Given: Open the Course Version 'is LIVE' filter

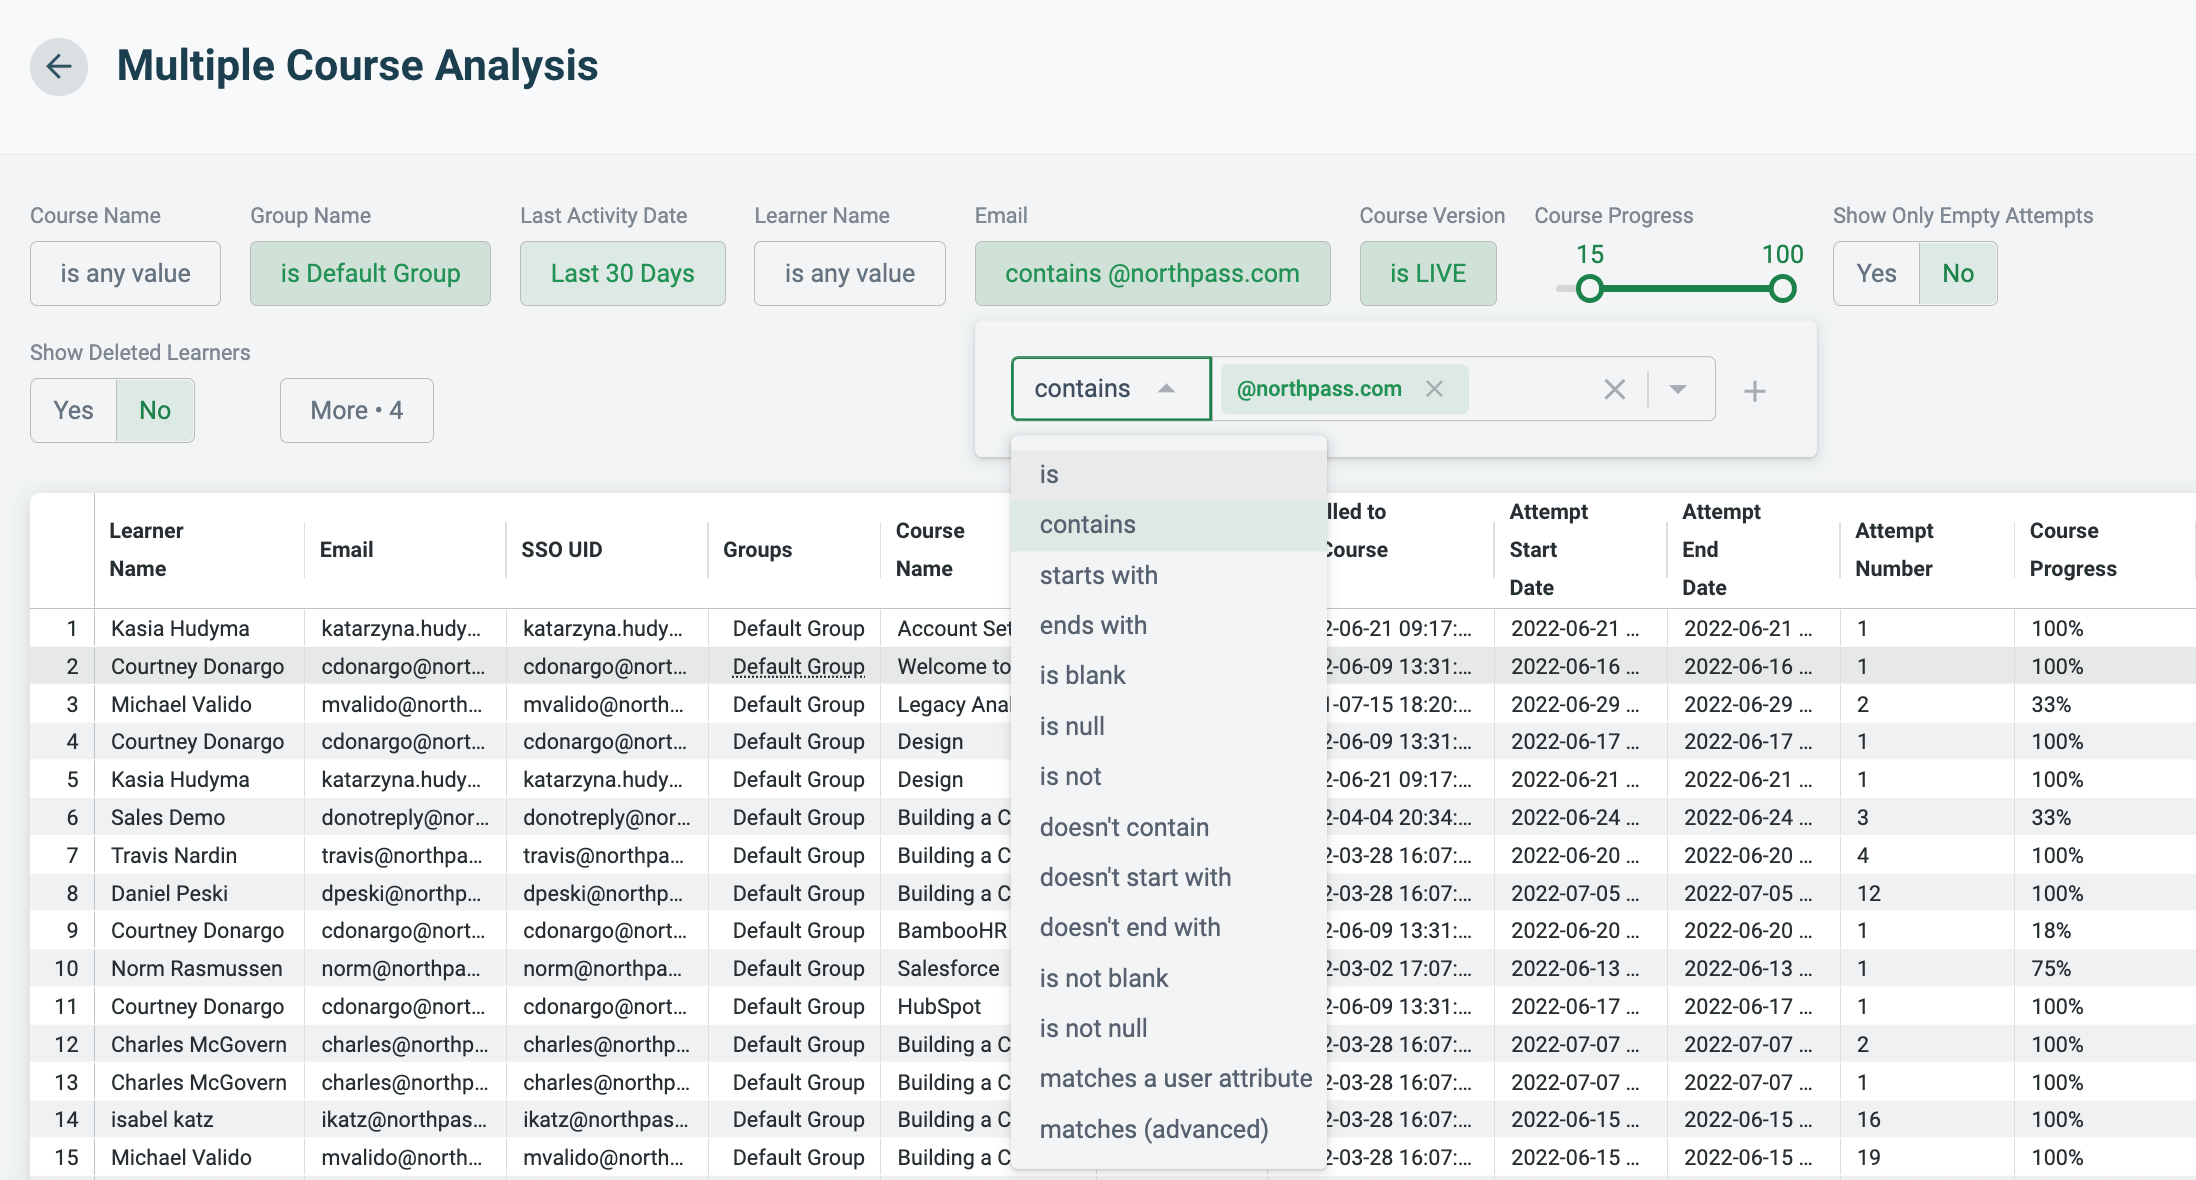Looking at the screenshot, I should click(1428, 273).
